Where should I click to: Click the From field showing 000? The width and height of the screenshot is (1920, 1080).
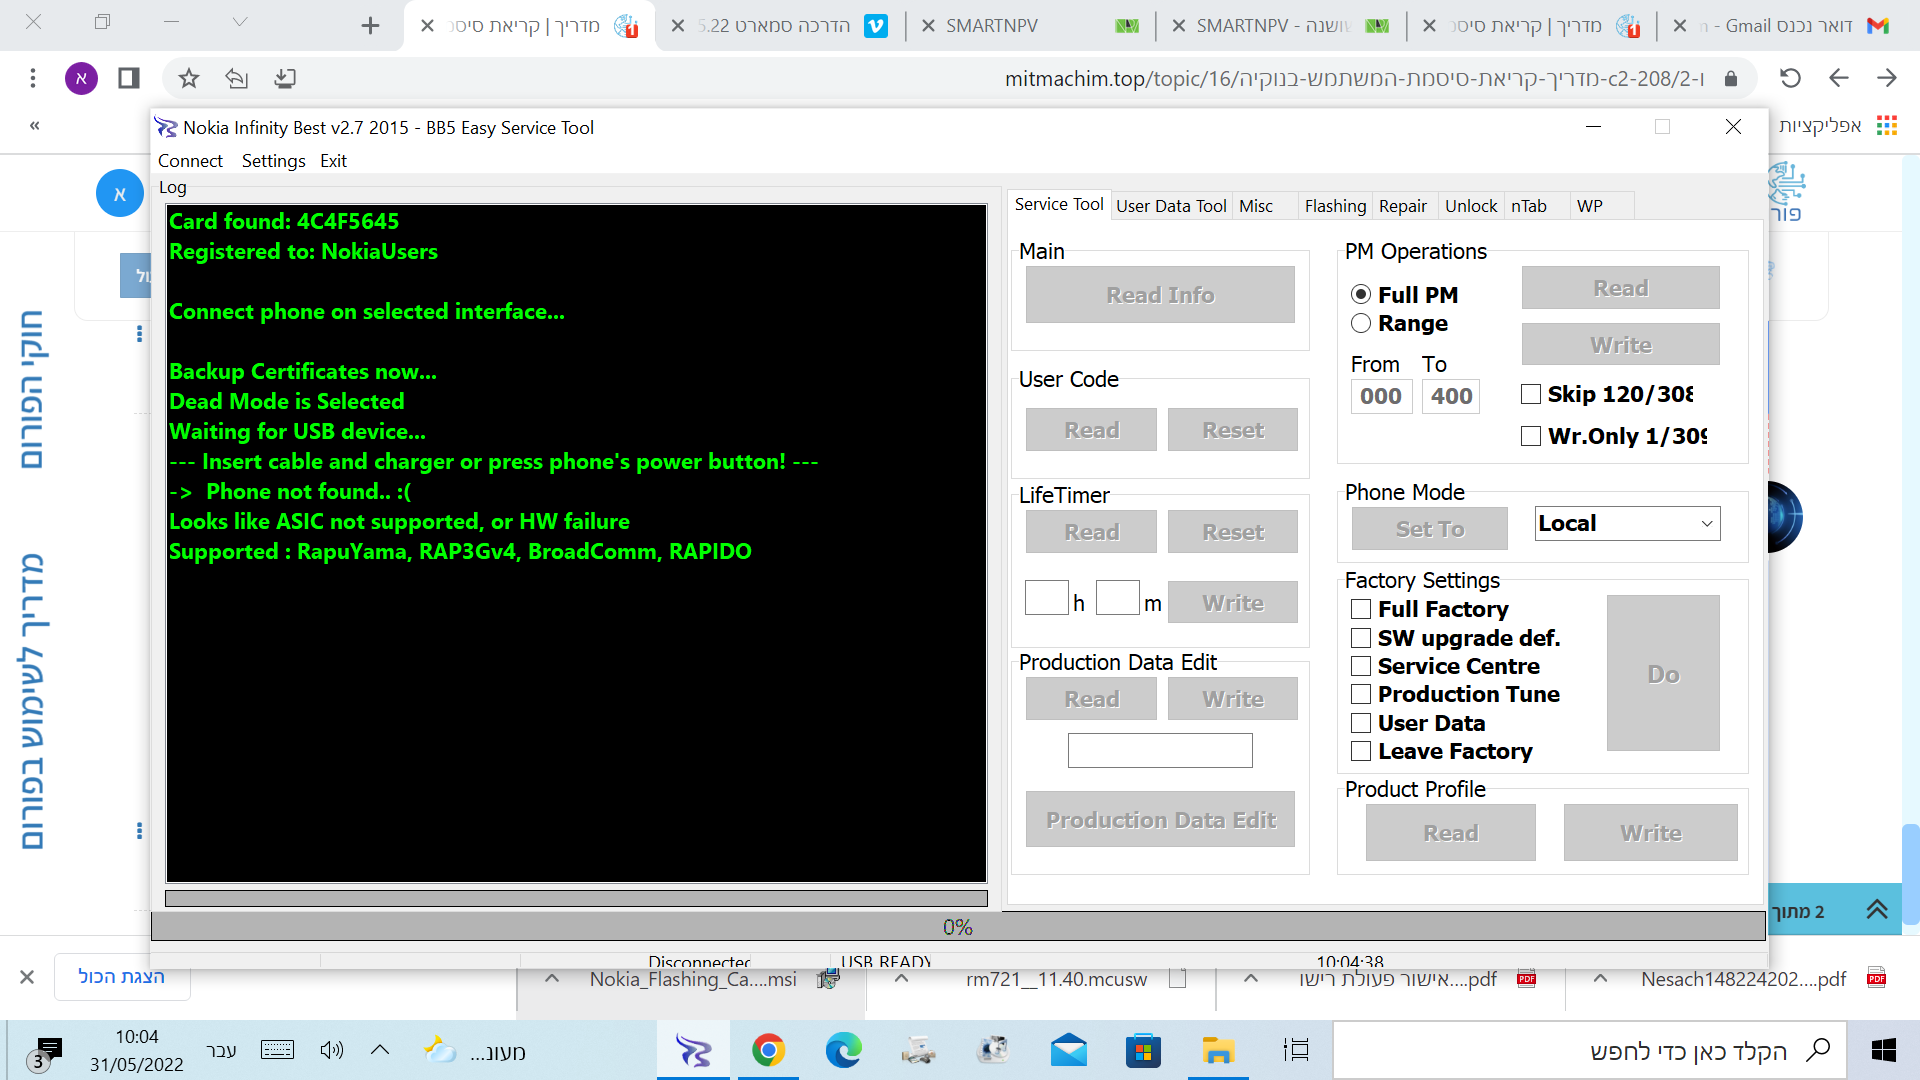pyautogui.click(x=1380, y=396)
